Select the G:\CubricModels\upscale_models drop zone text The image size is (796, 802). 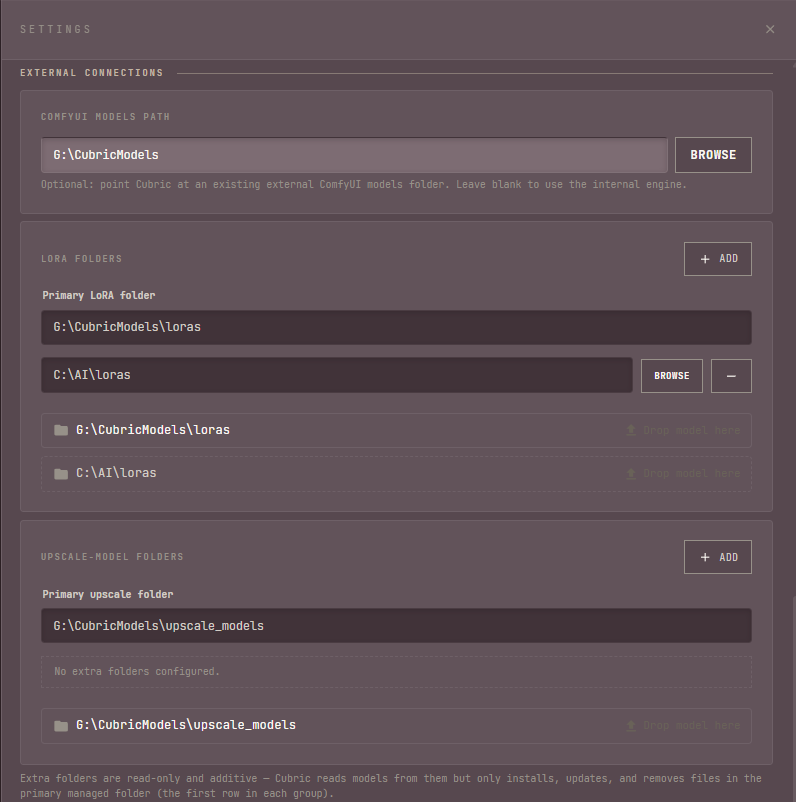[x=186, y=725]
